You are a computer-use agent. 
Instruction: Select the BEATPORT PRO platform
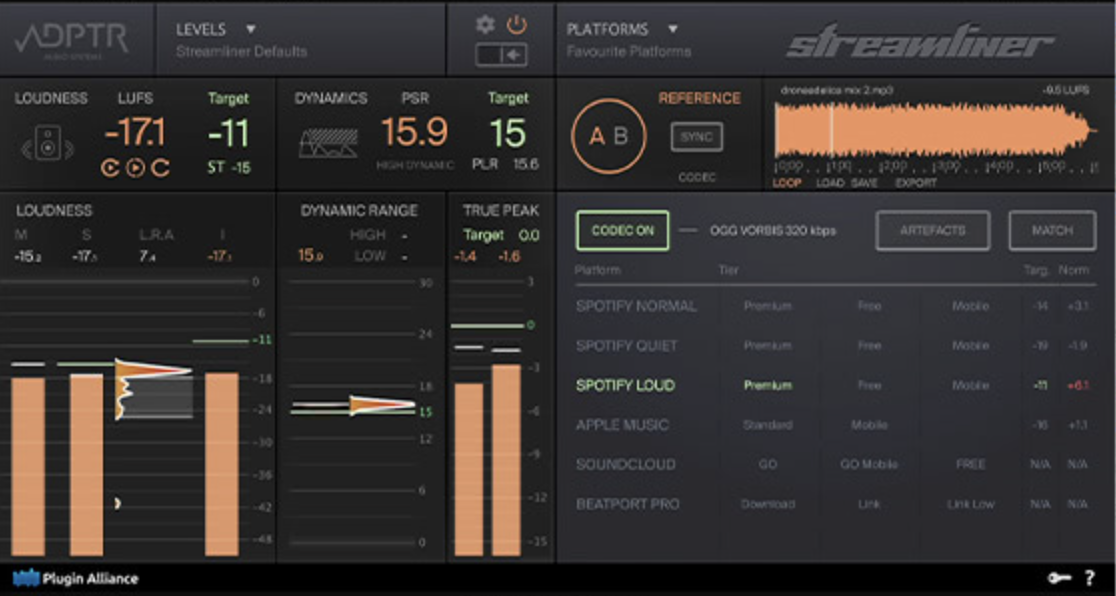pos(627,504)
